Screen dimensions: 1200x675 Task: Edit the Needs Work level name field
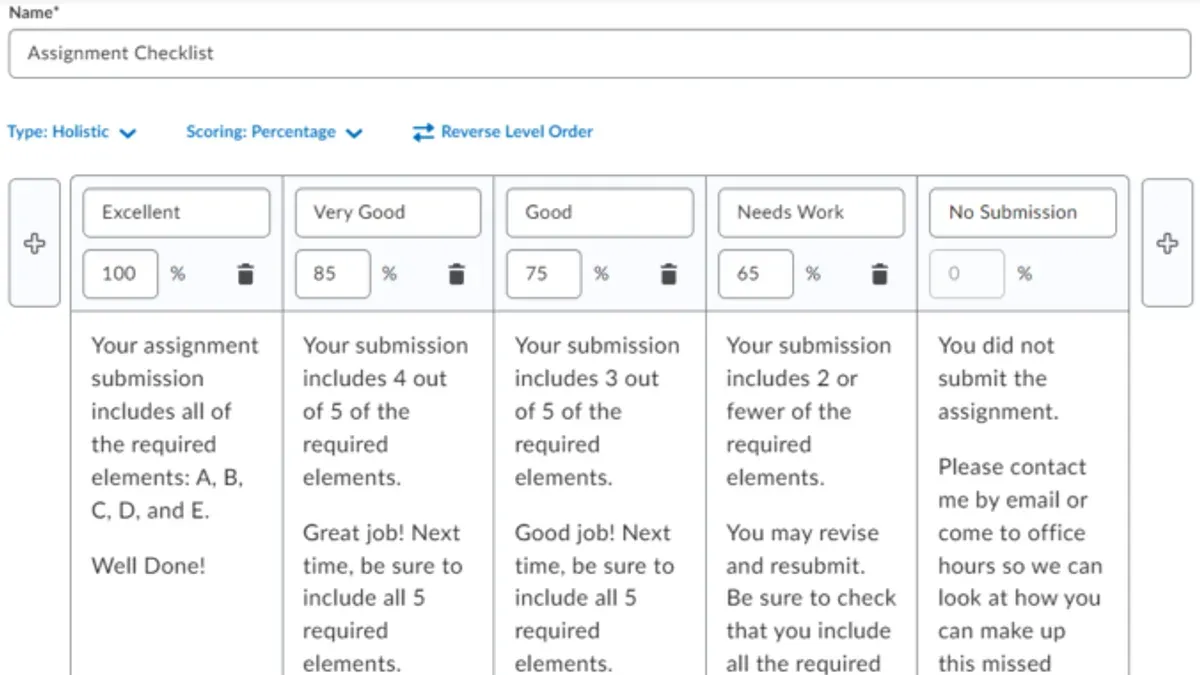tap(811, 213)
